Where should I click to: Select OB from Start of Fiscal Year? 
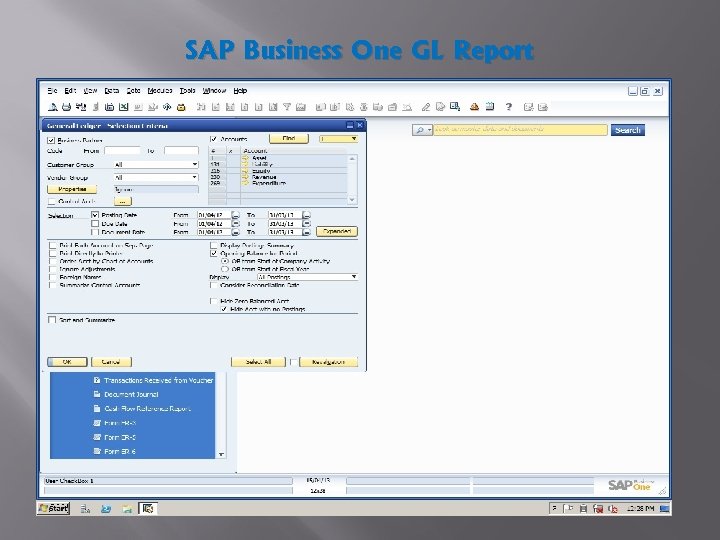(225, 269)
